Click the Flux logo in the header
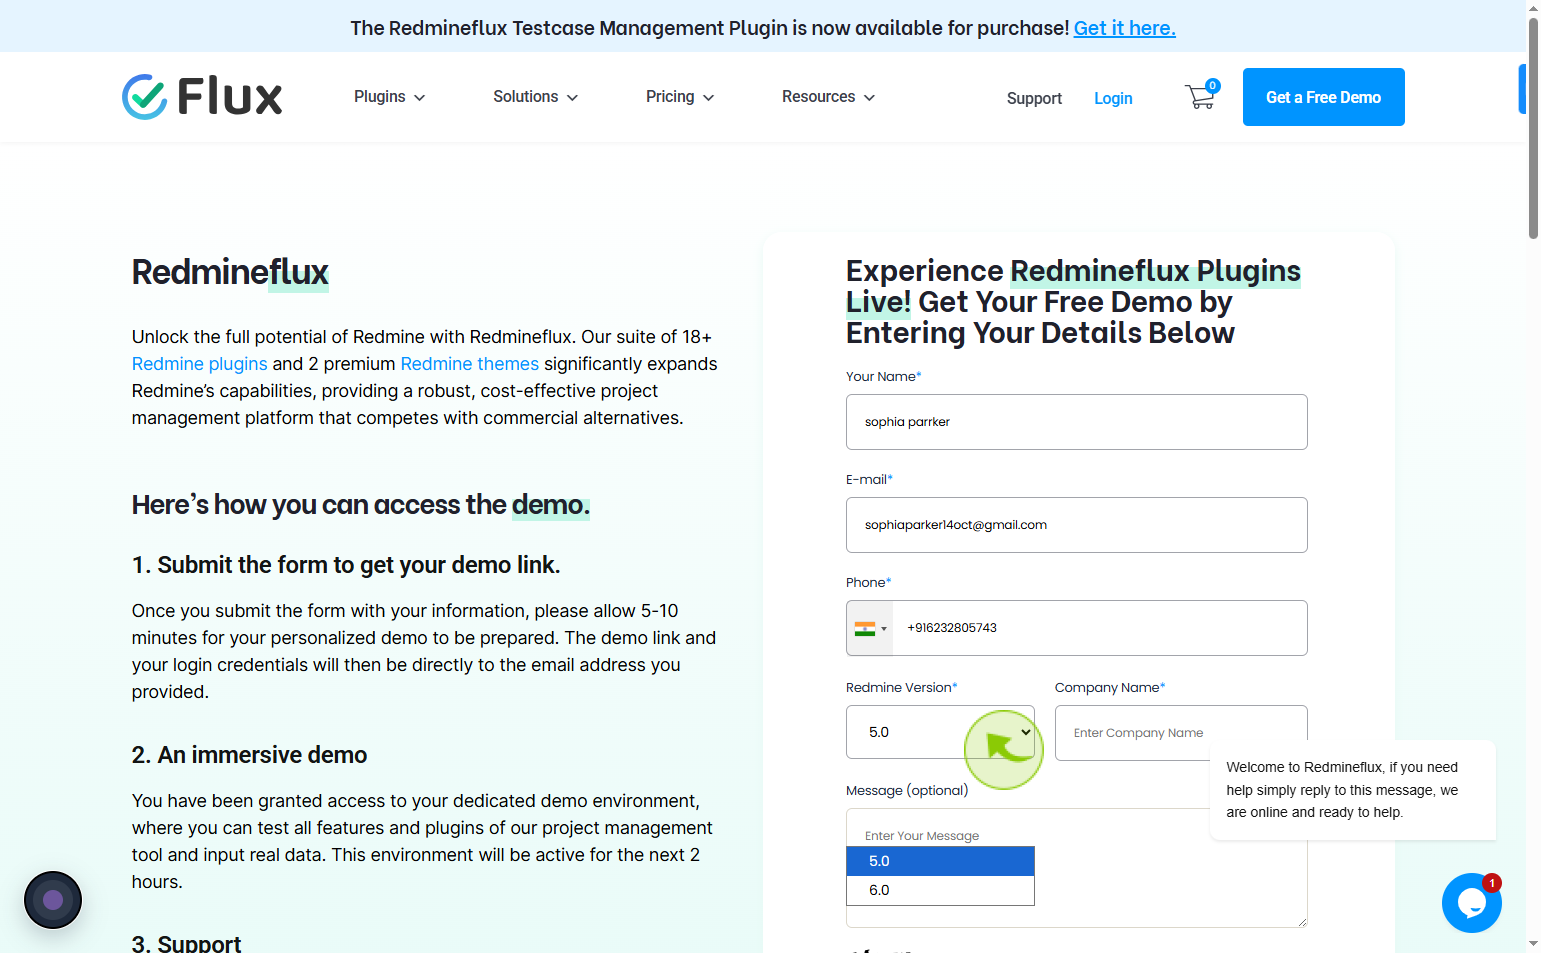This screenshot has height=953, width=1541. [202, 97]
